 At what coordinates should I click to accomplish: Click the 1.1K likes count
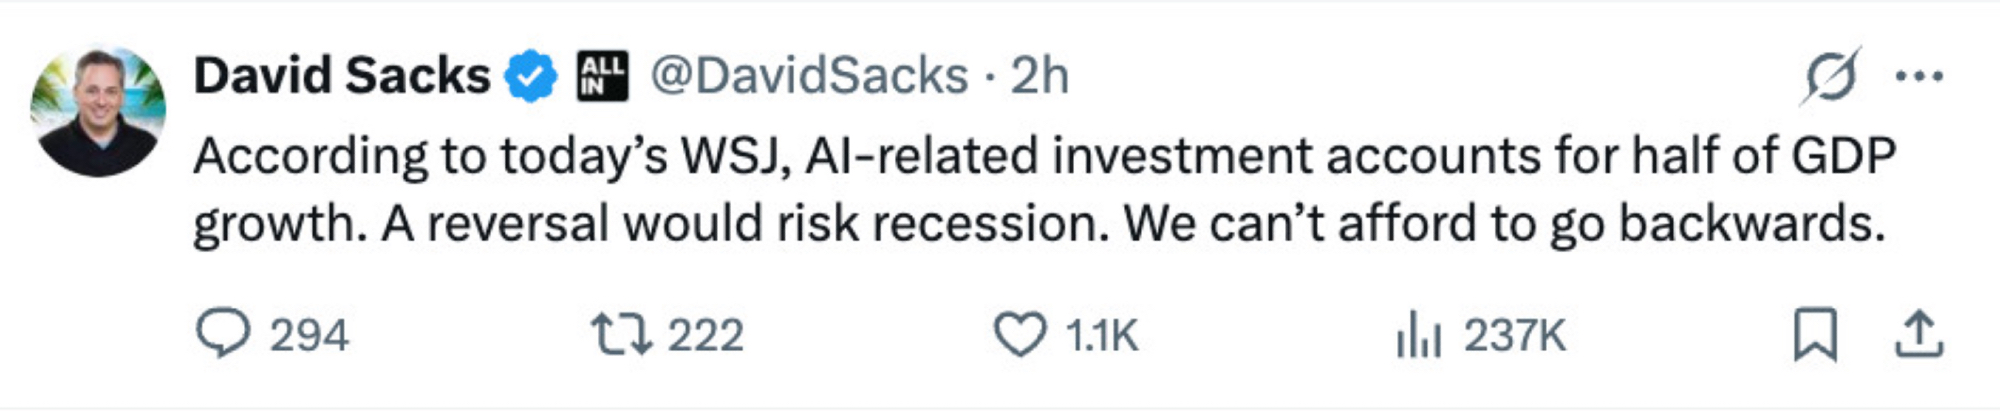coord(1101,335)
